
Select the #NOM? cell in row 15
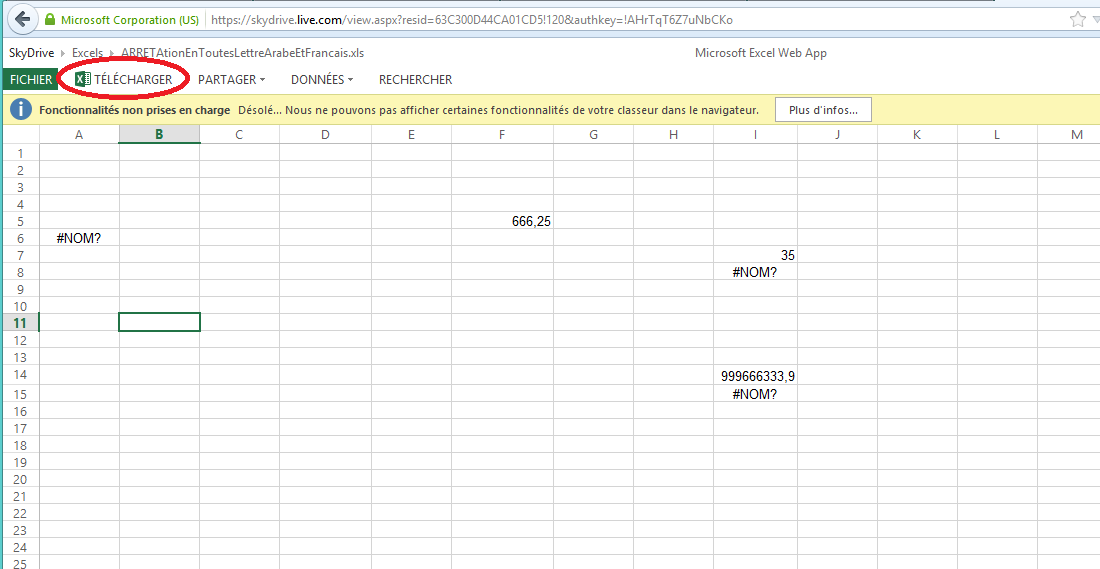coord(756,394)
